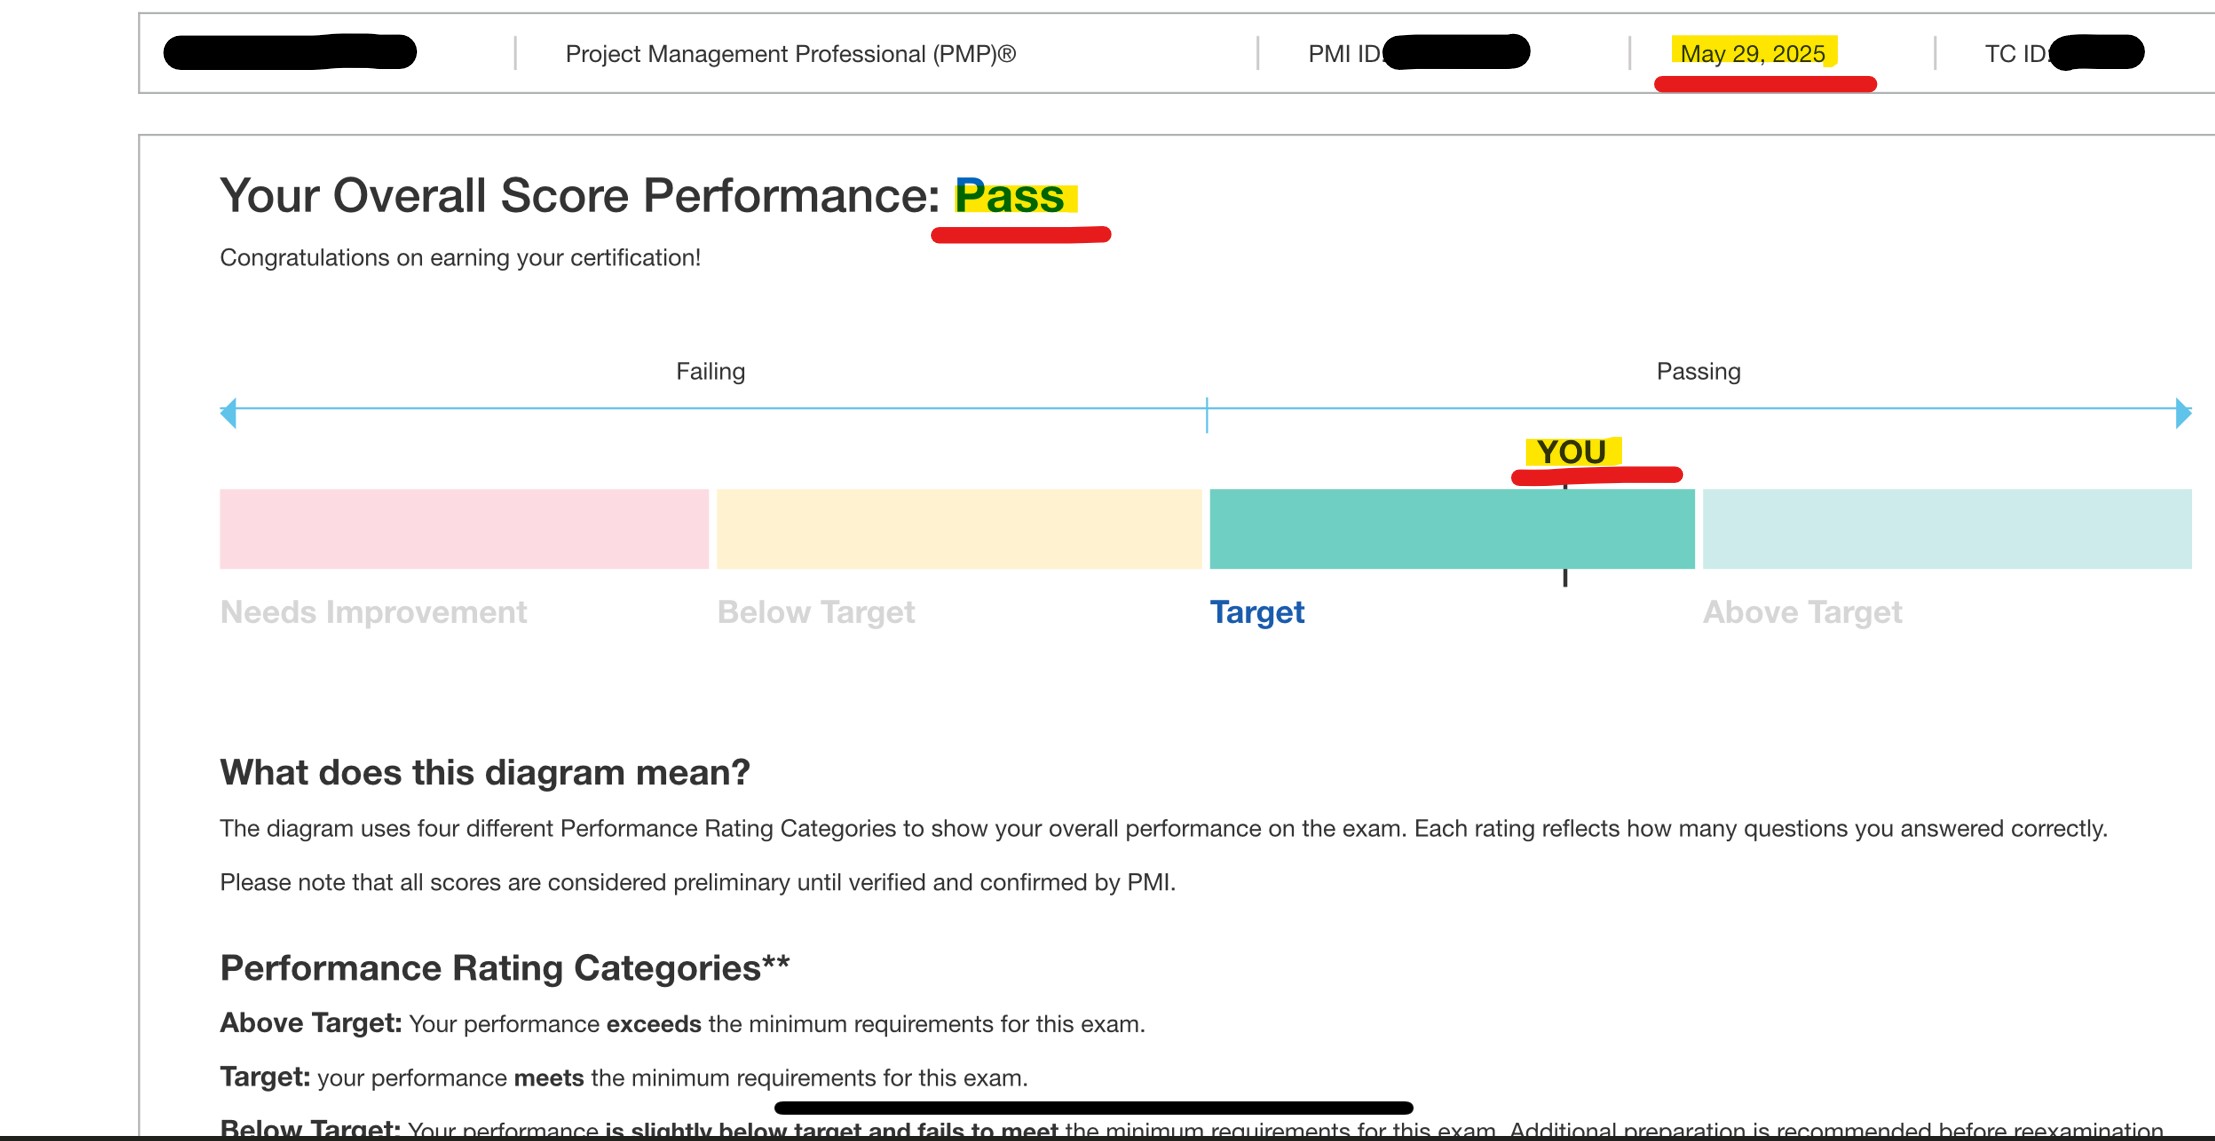
Task: Click the highlighted Pass result text
Action: 1010,196
